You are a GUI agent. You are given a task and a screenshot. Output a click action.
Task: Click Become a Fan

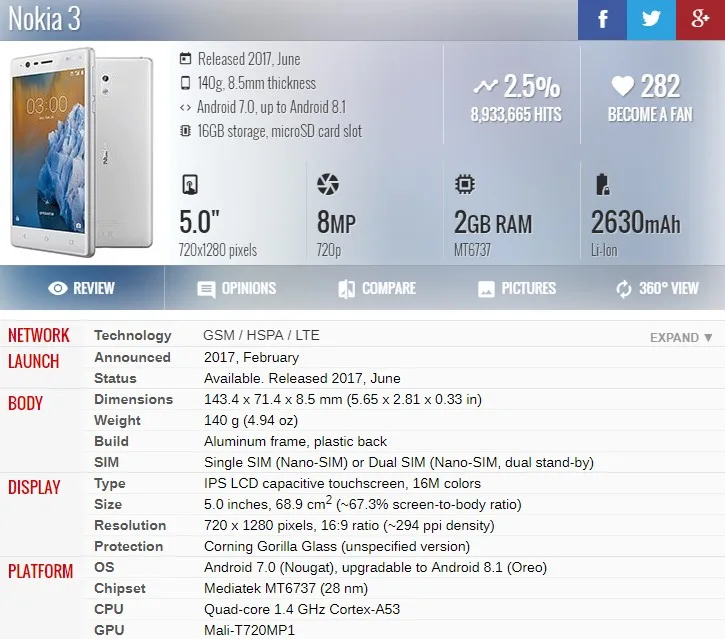[650, 114]
